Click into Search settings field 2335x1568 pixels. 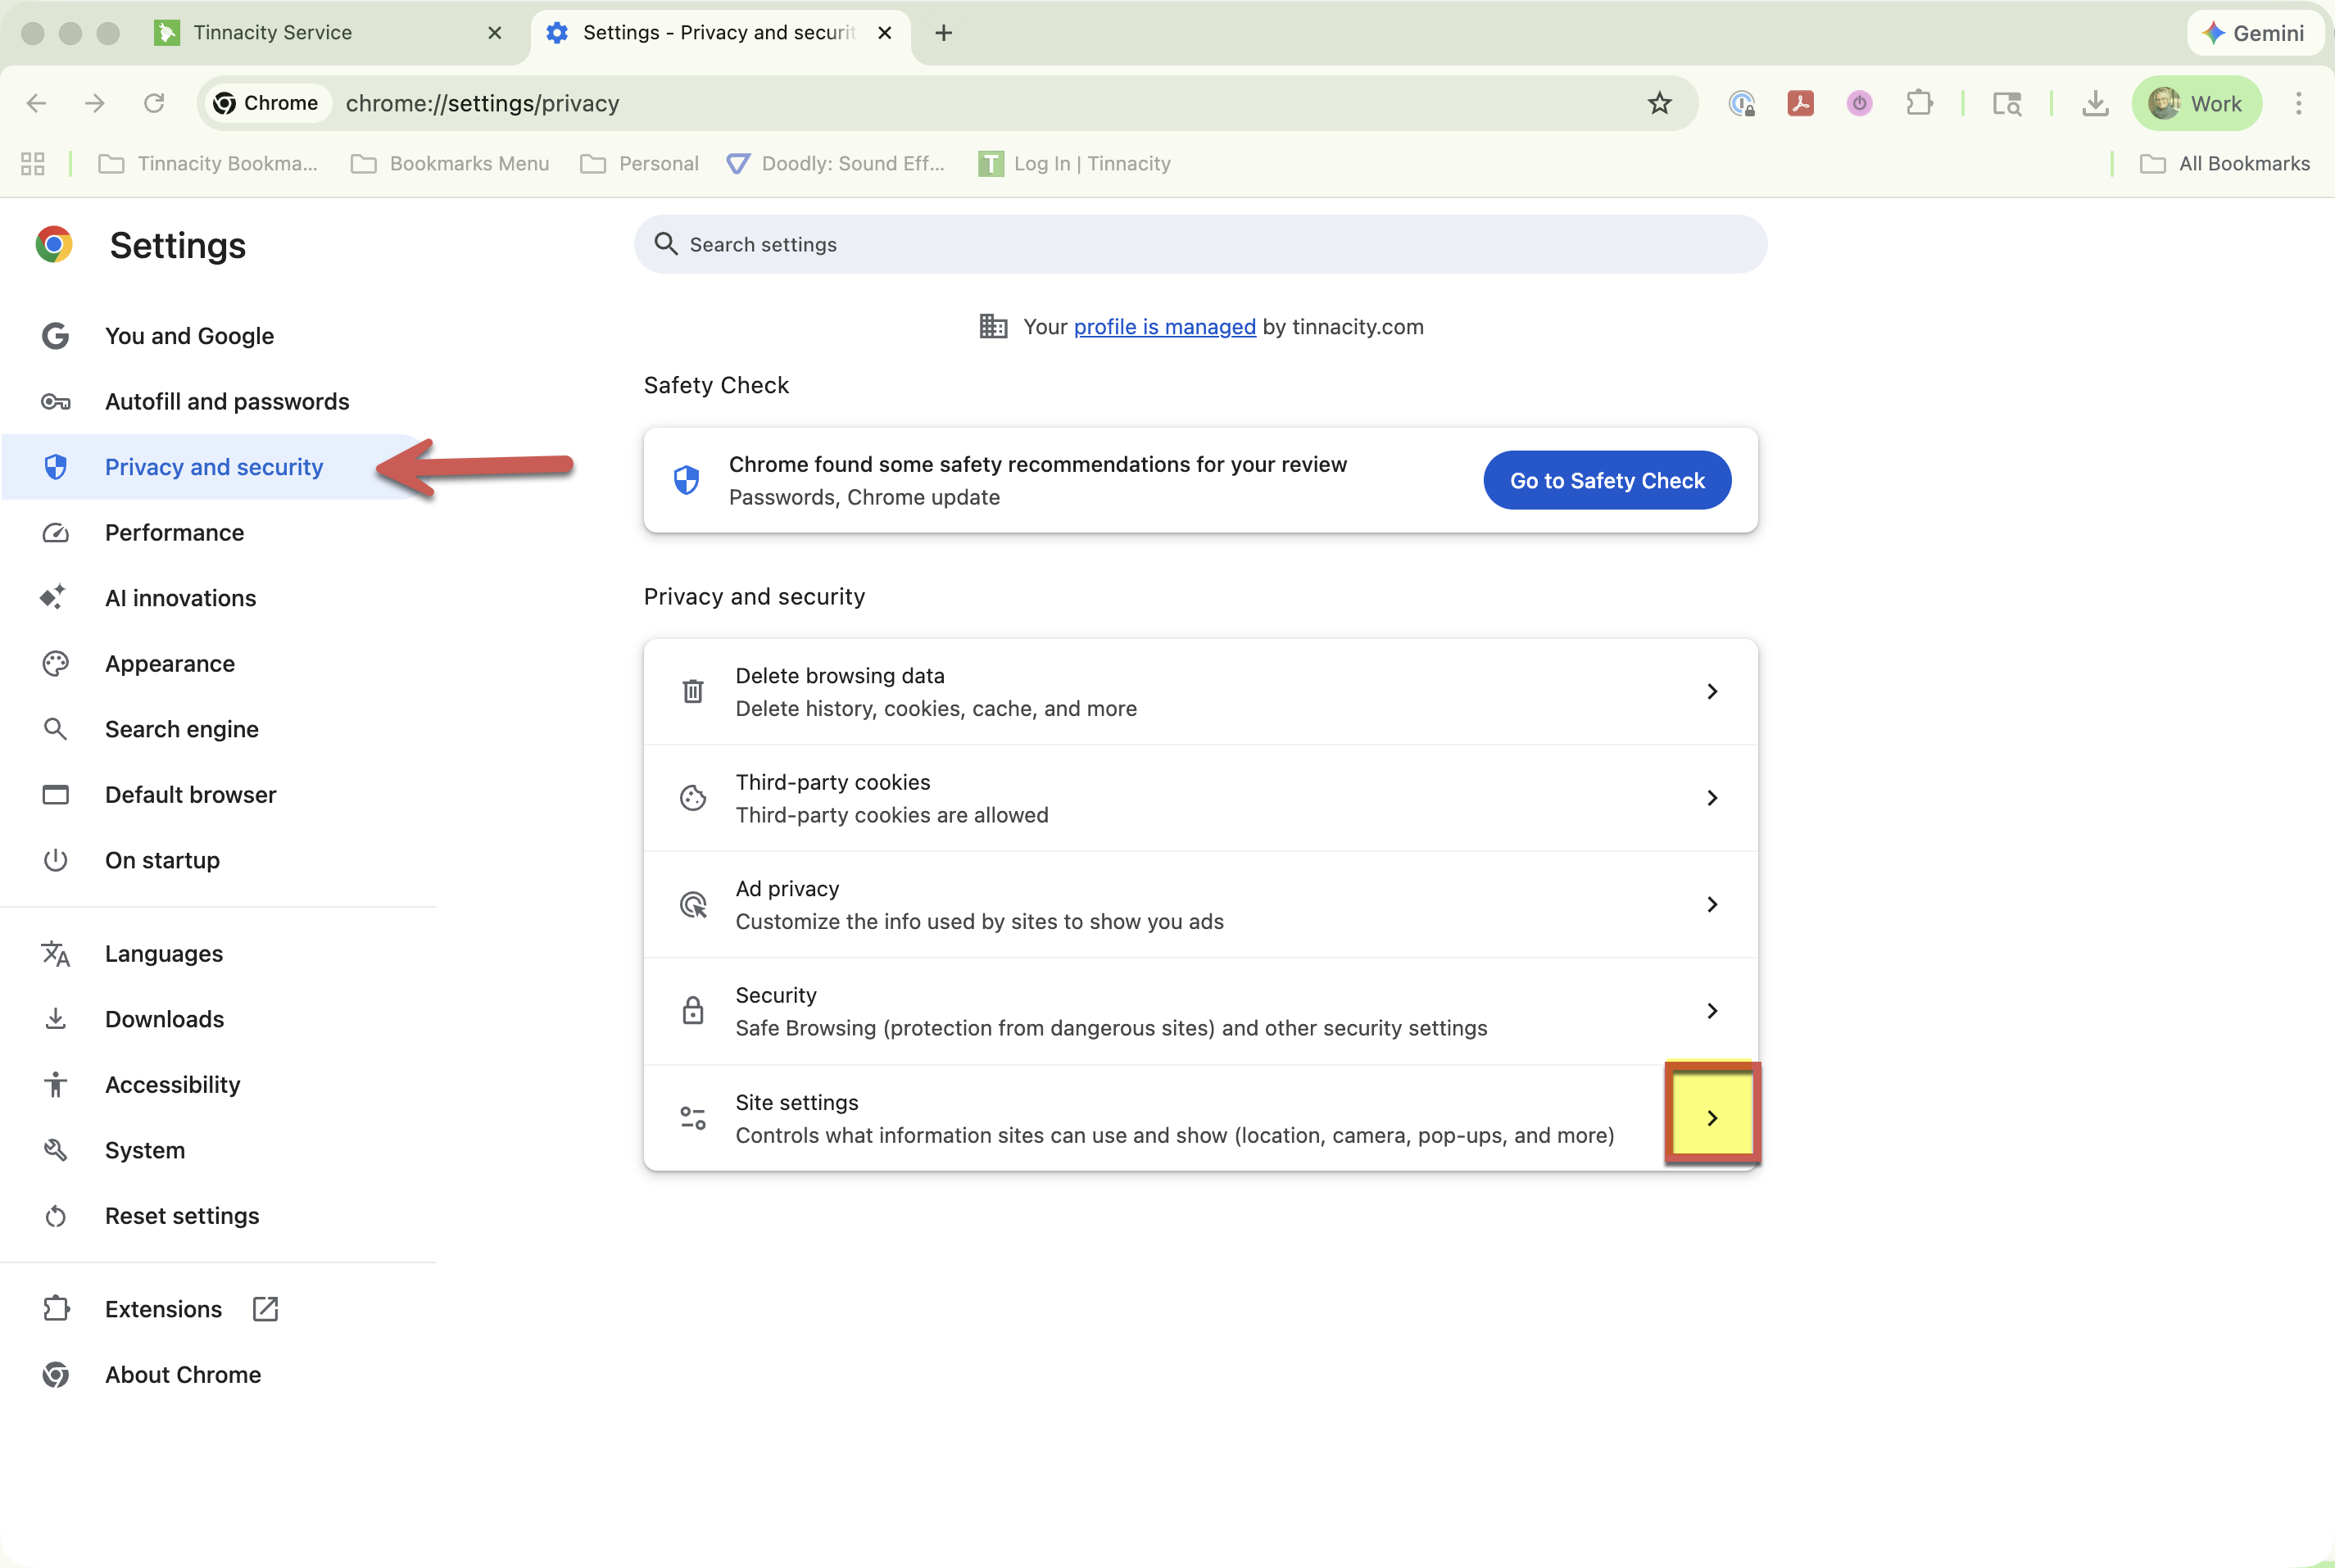pyautogui.click(x=1200, y=244)
